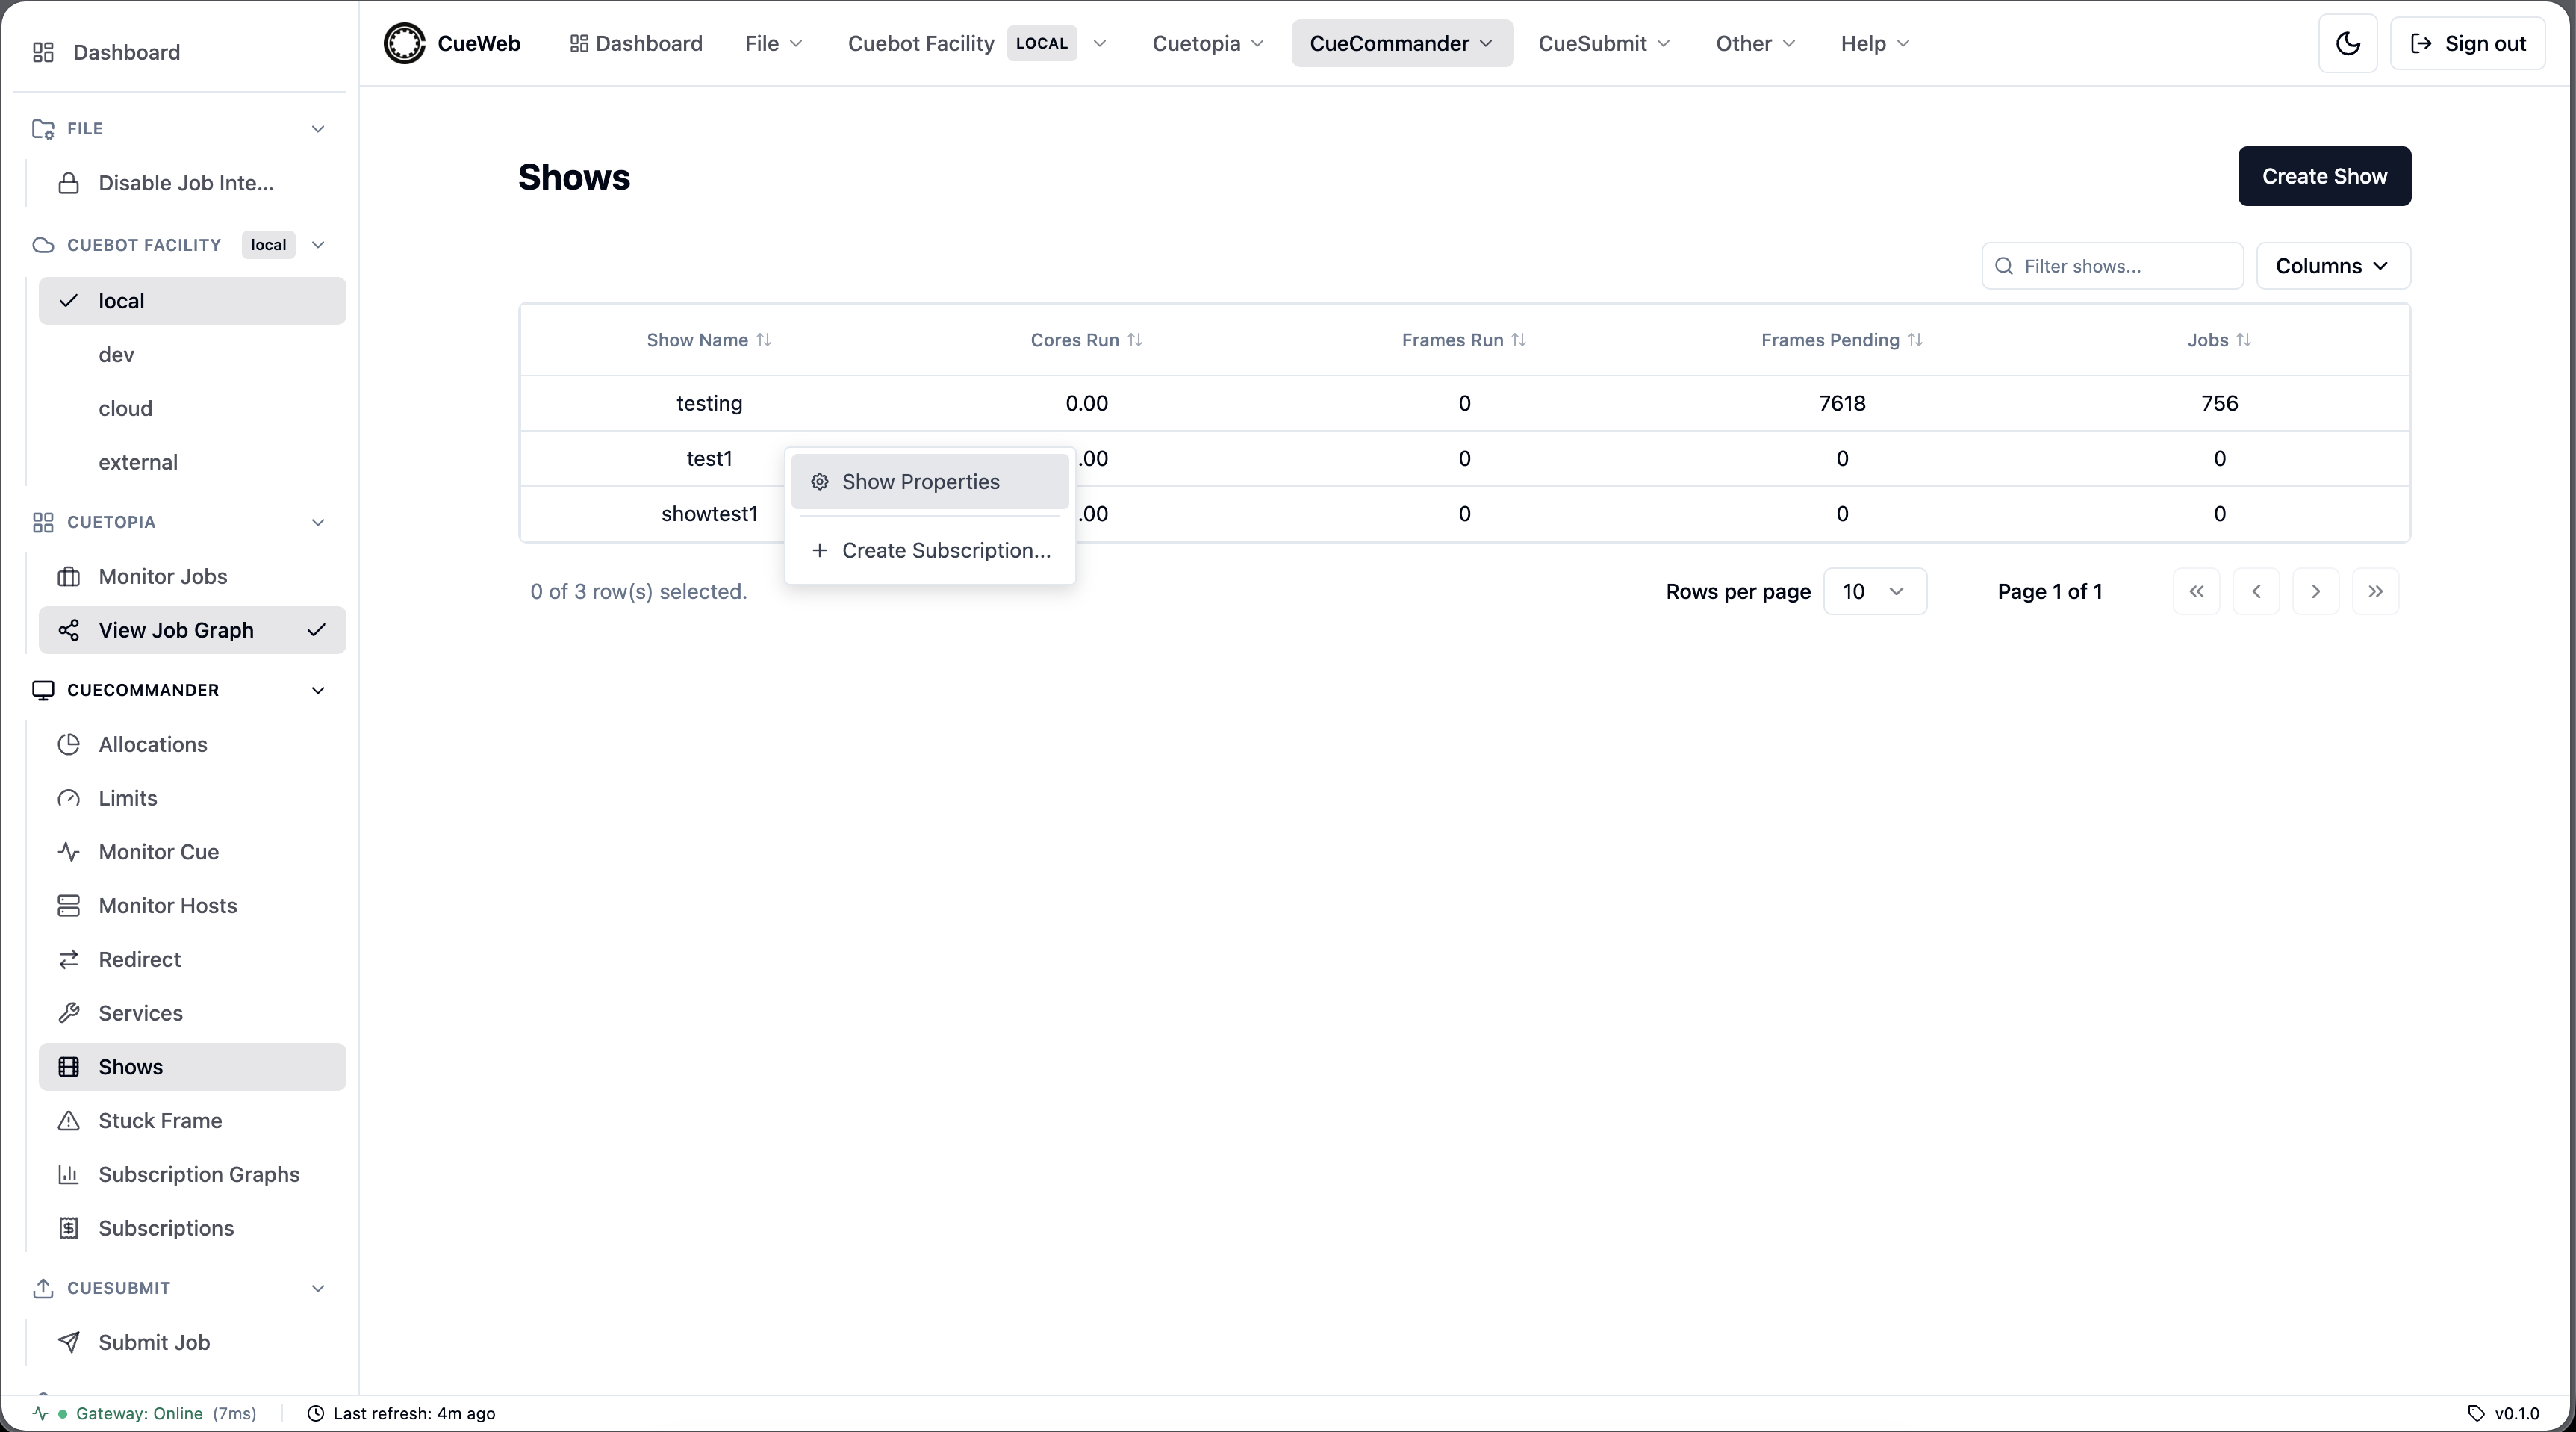Open the Cuetopia top menu

click(1208, 43)
